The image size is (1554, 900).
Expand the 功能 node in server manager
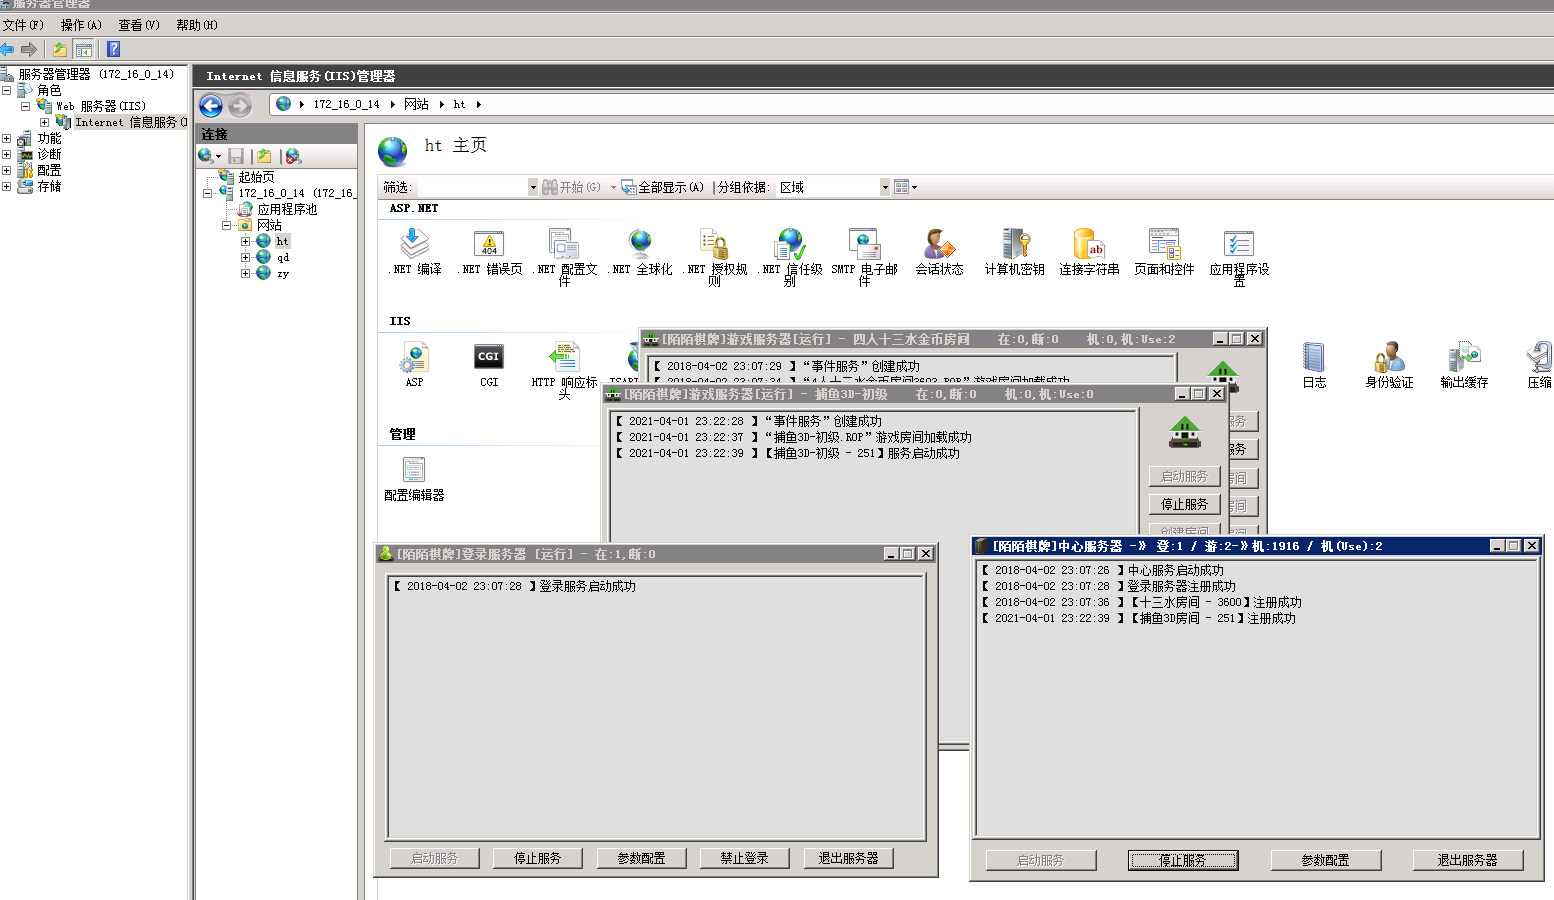point(7,139)
